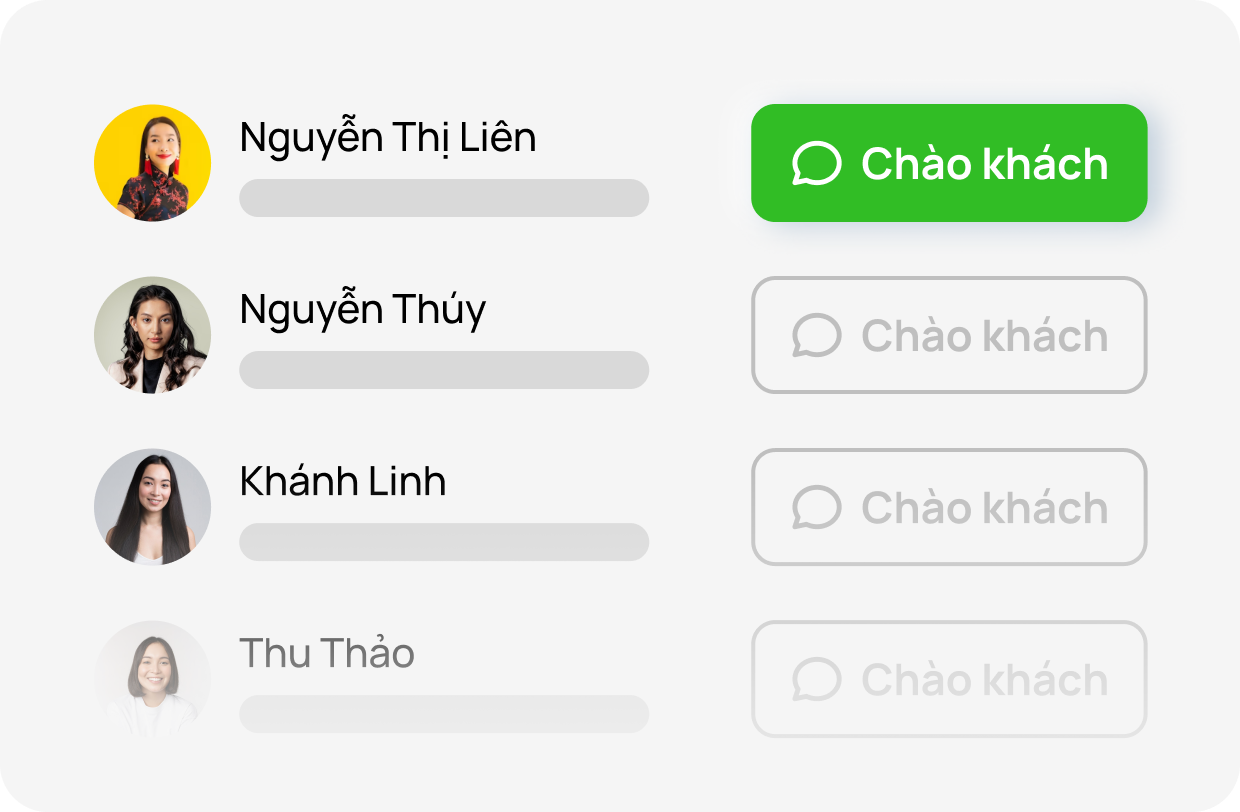
Task: Open Nguyễn Thị Liên's profile photo
Action: point(152,163)
